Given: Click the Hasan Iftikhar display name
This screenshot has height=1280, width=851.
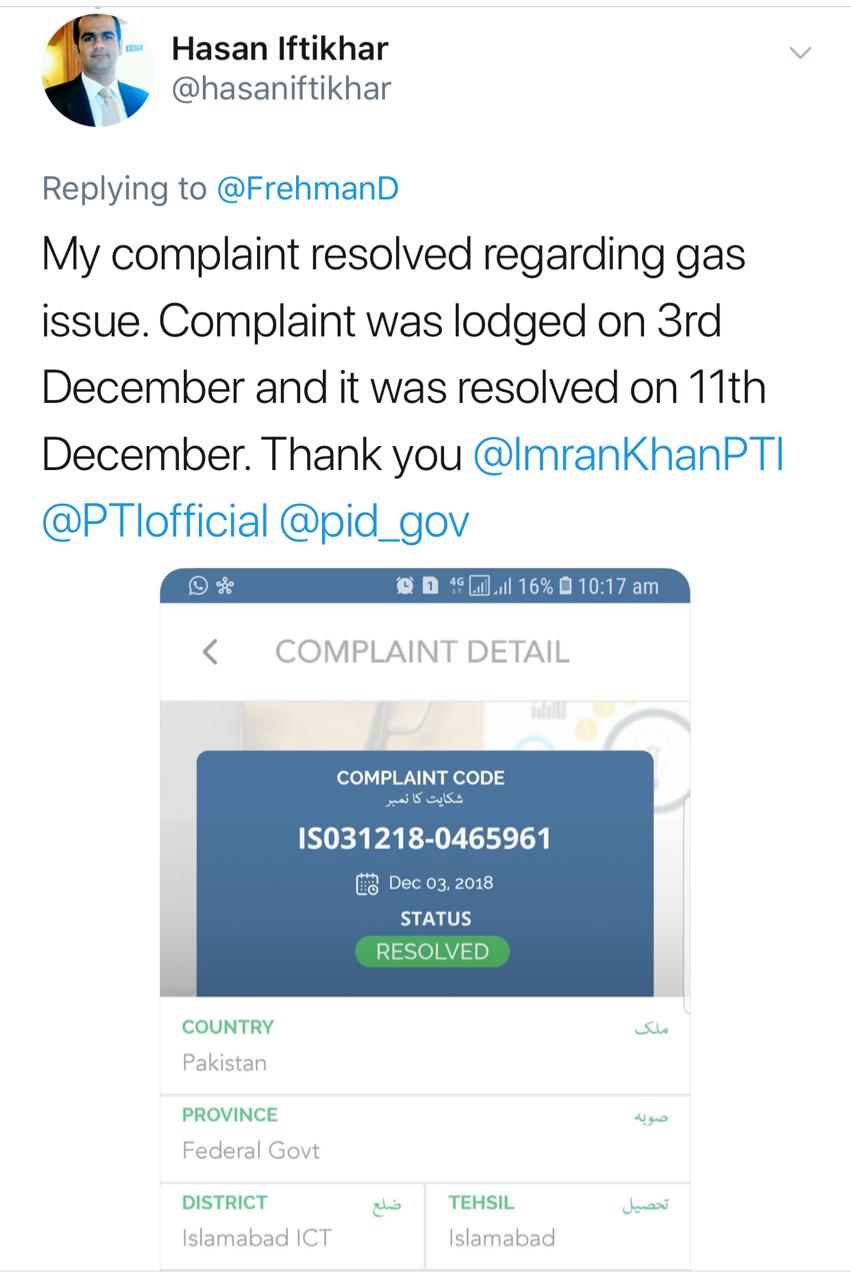Looking at the screenshot, I should click(280, 48).
